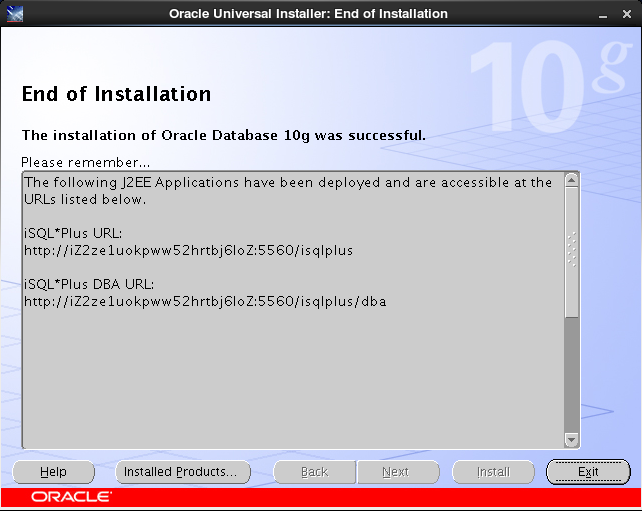
Task: Click the disabled Next button
Action: click(398, 472)
